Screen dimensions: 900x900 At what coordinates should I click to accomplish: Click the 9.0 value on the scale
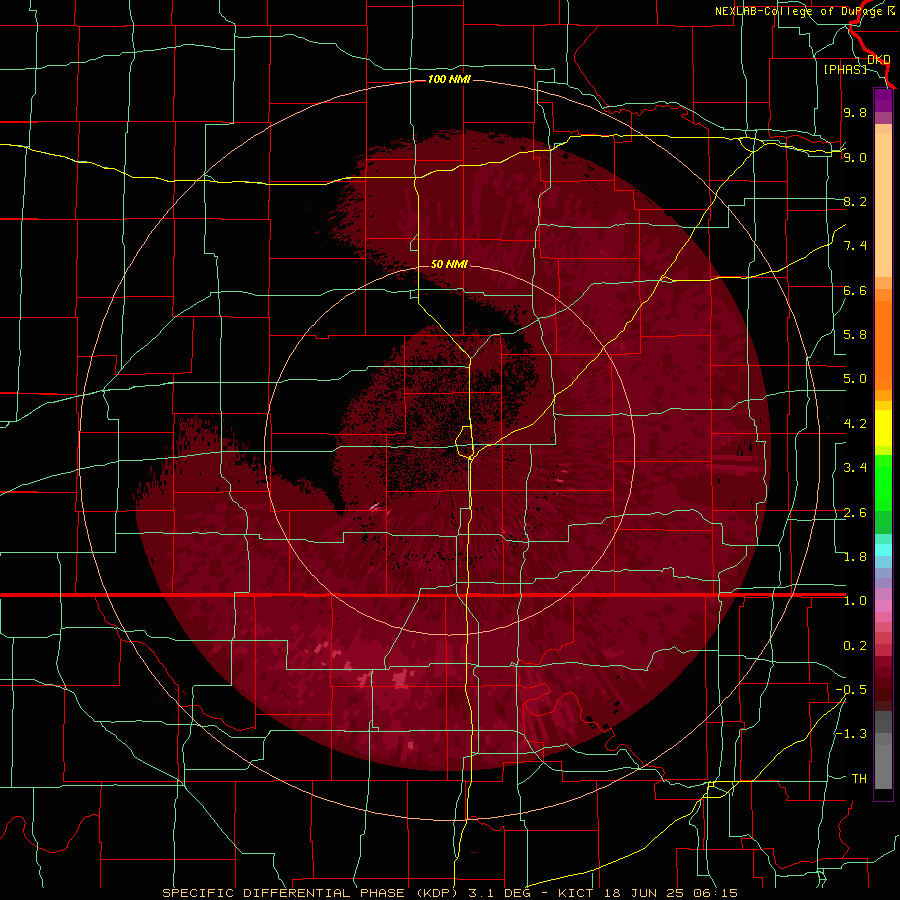point(855,157)
